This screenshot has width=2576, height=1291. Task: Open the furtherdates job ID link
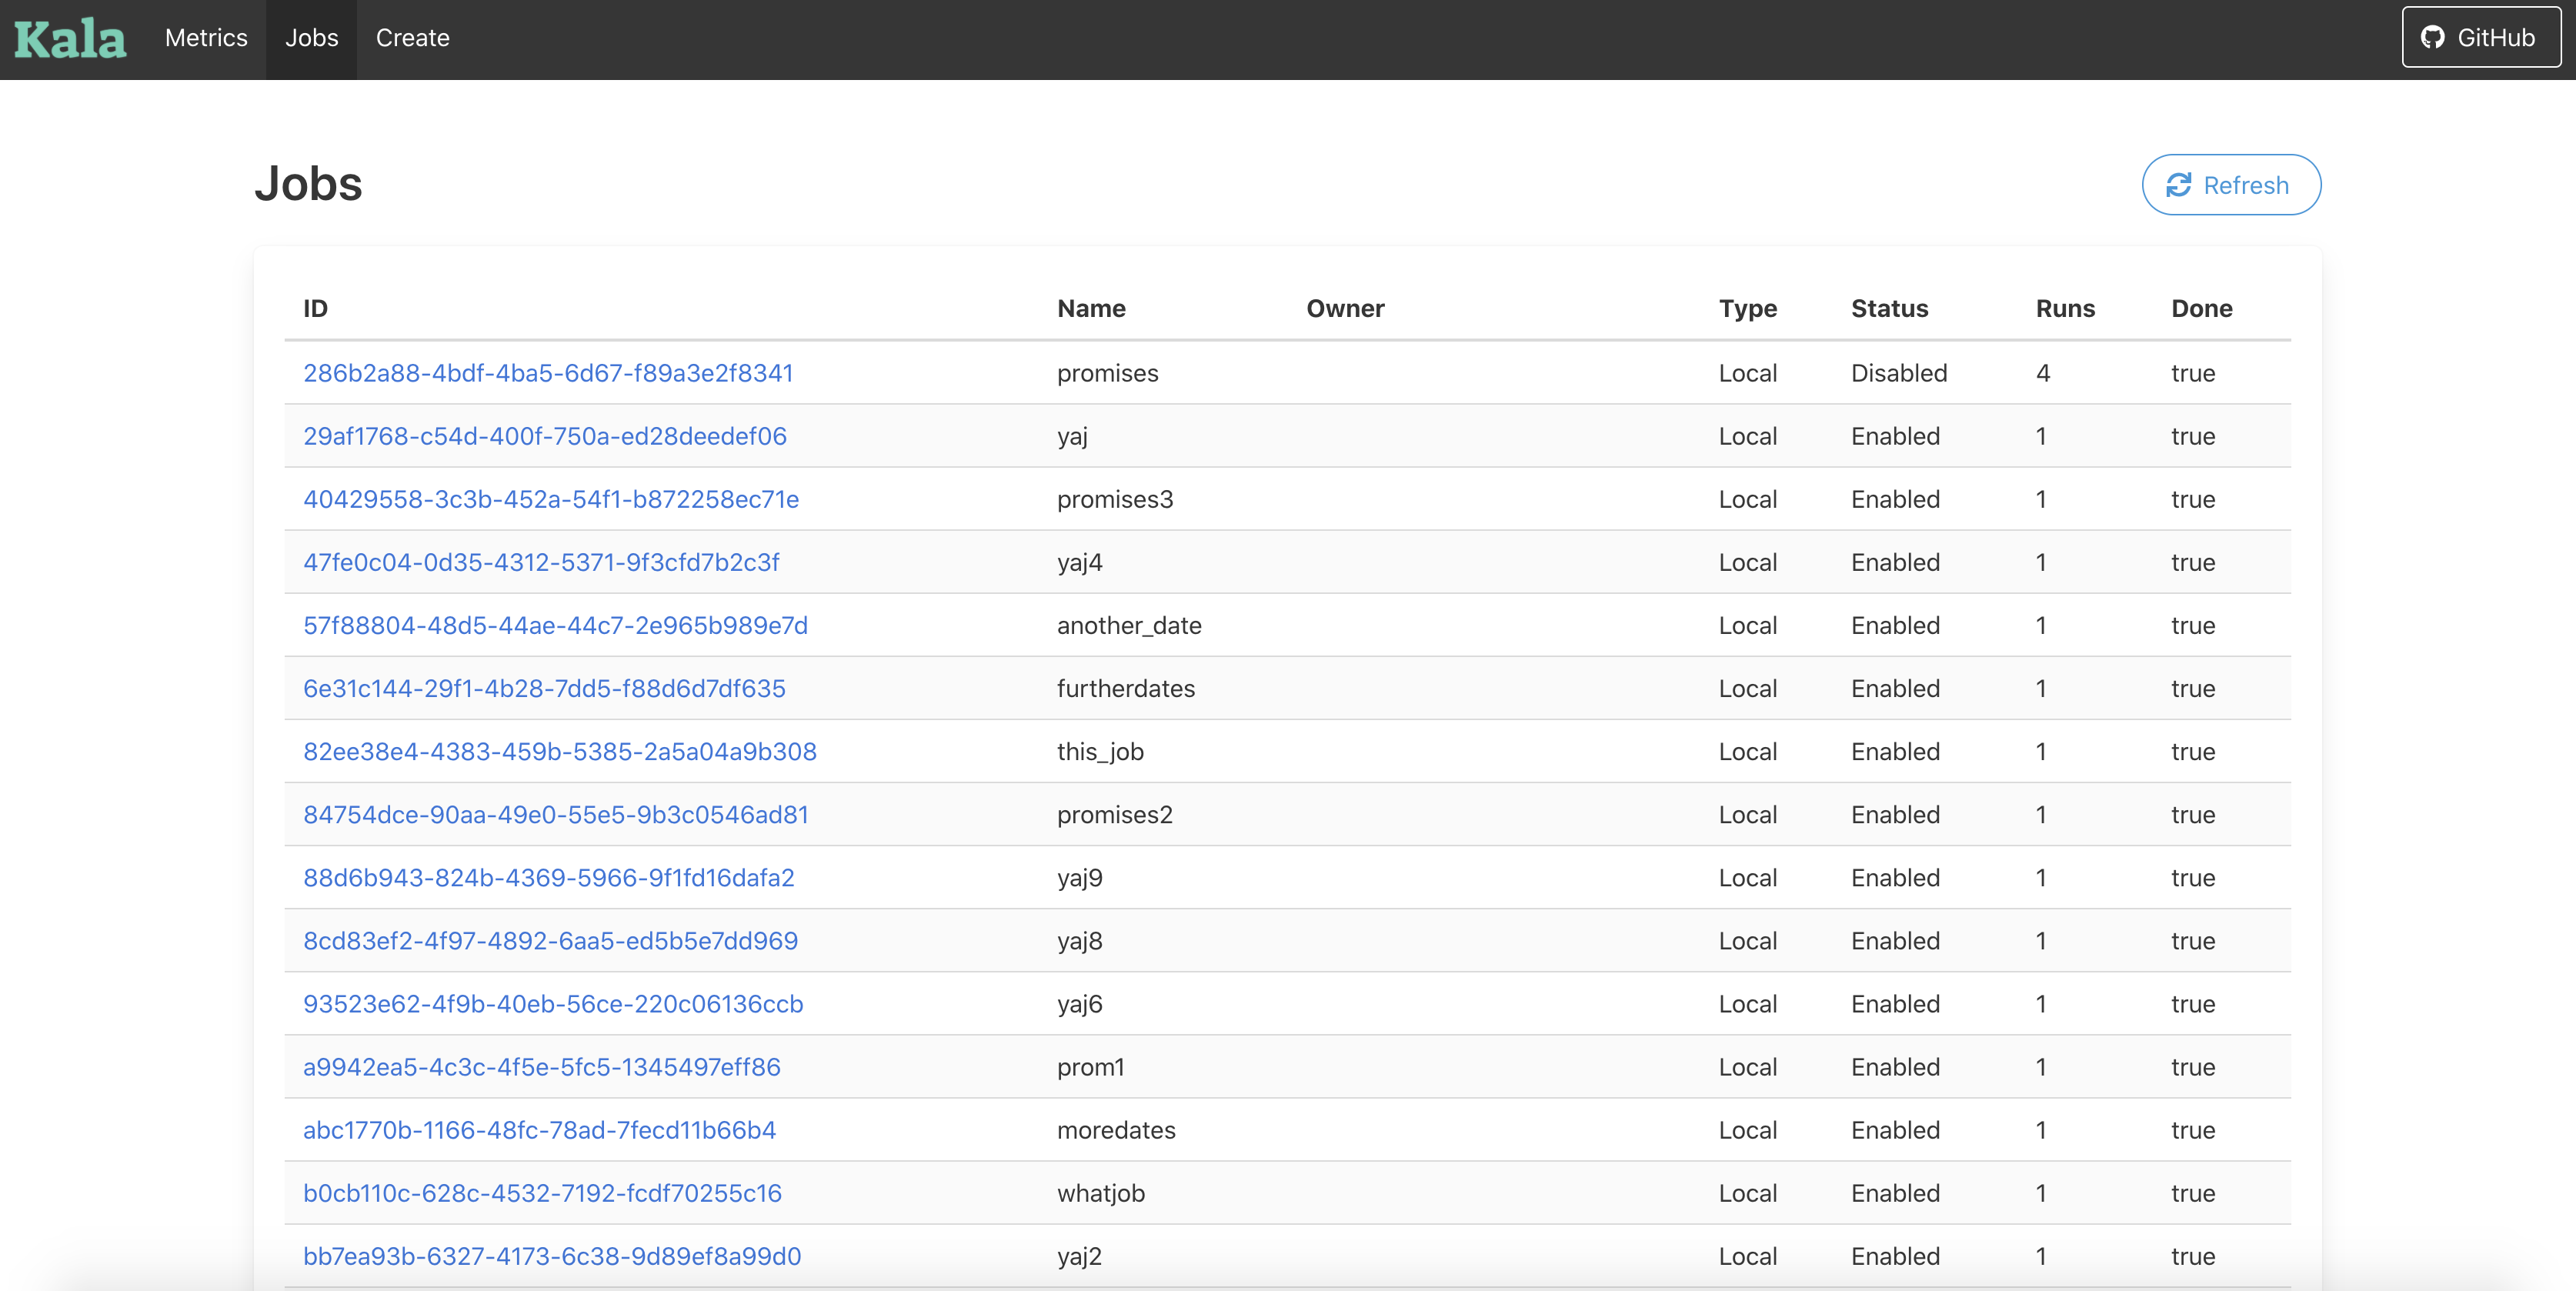pos(544,688)
